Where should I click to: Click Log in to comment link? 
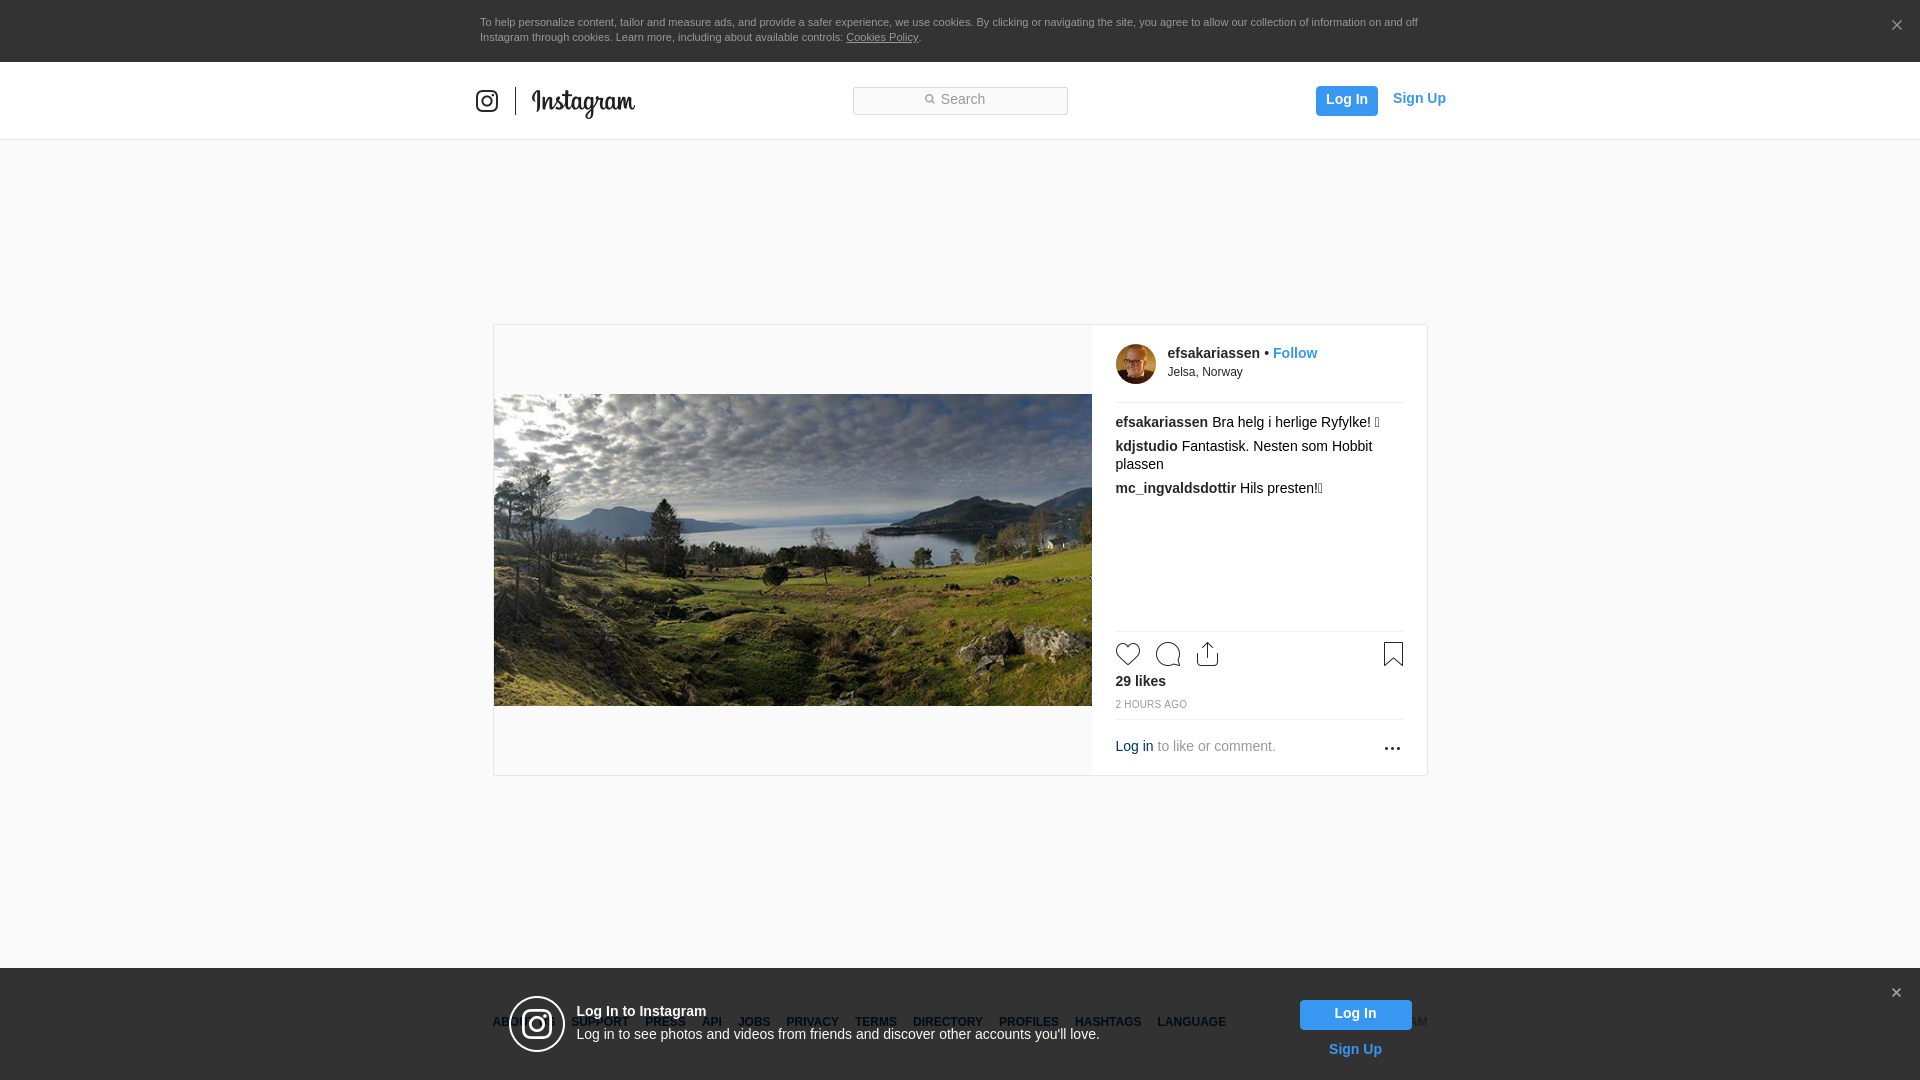pyautogui.click(x=1134, y=746)
